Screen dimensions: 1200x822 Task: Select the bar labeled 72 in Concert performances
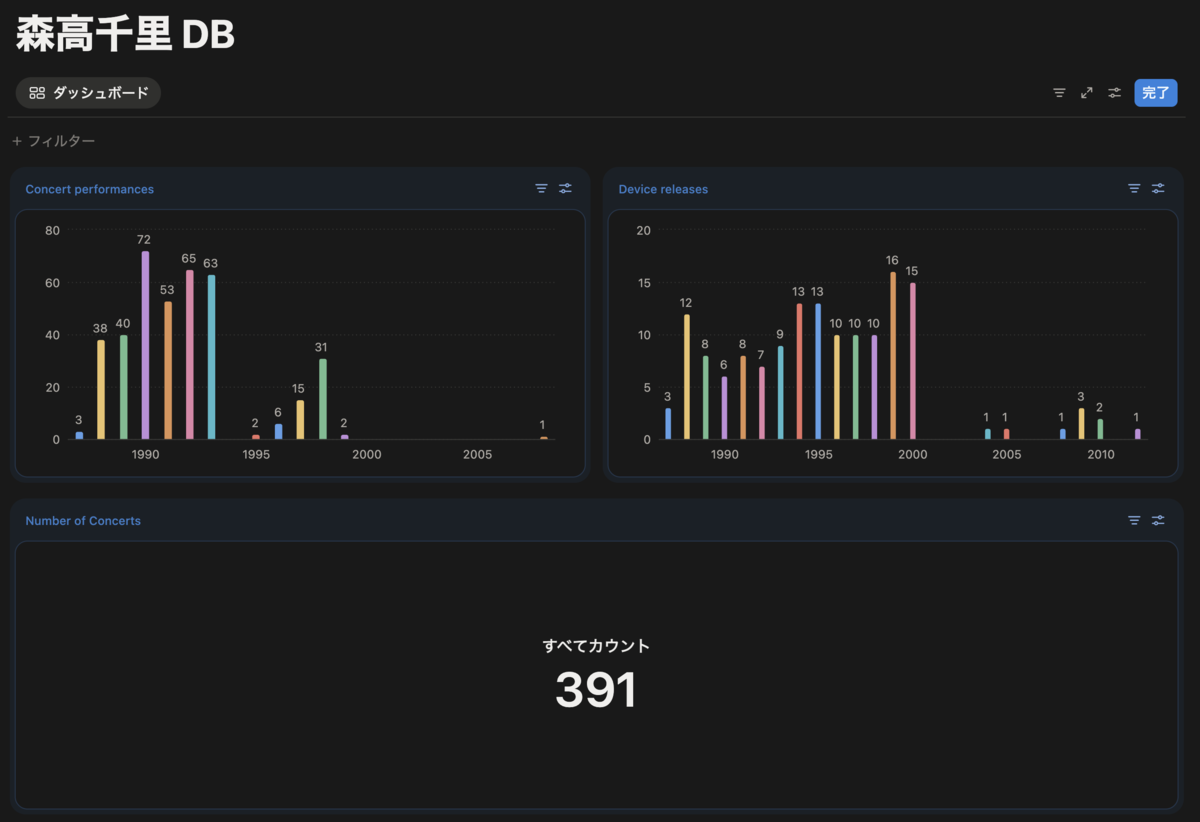(x=145, y=345)
